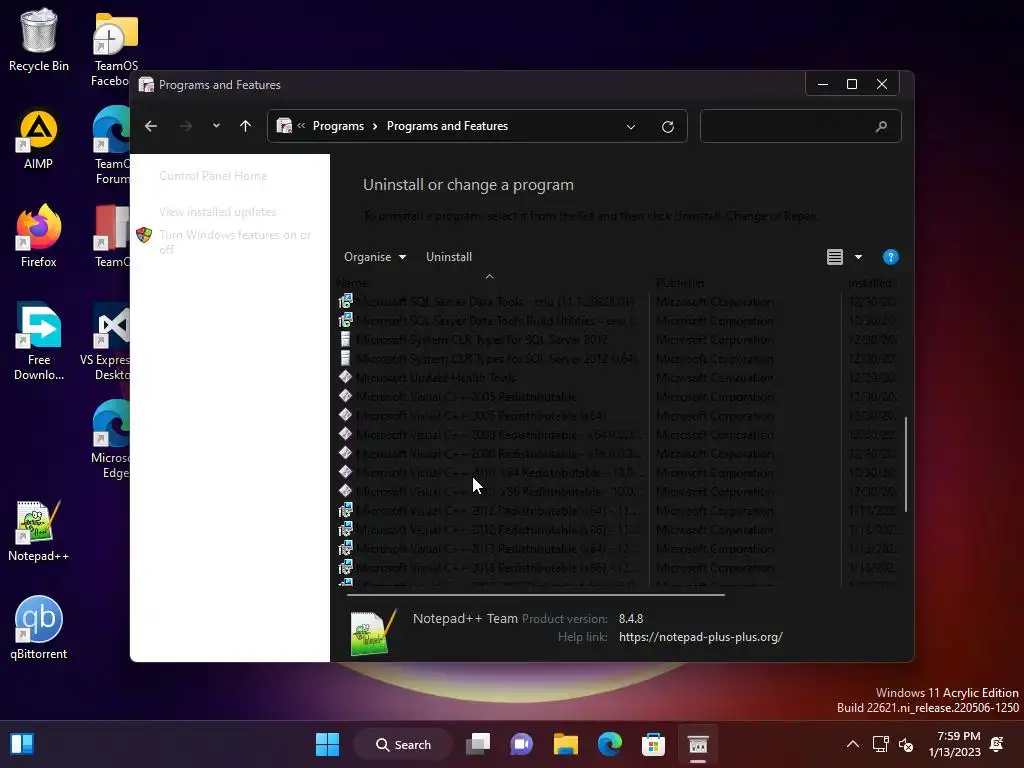
Task: Select Microsoft Visual C++ 2005 Redistributable (x64)
Action: coord(617,415)
